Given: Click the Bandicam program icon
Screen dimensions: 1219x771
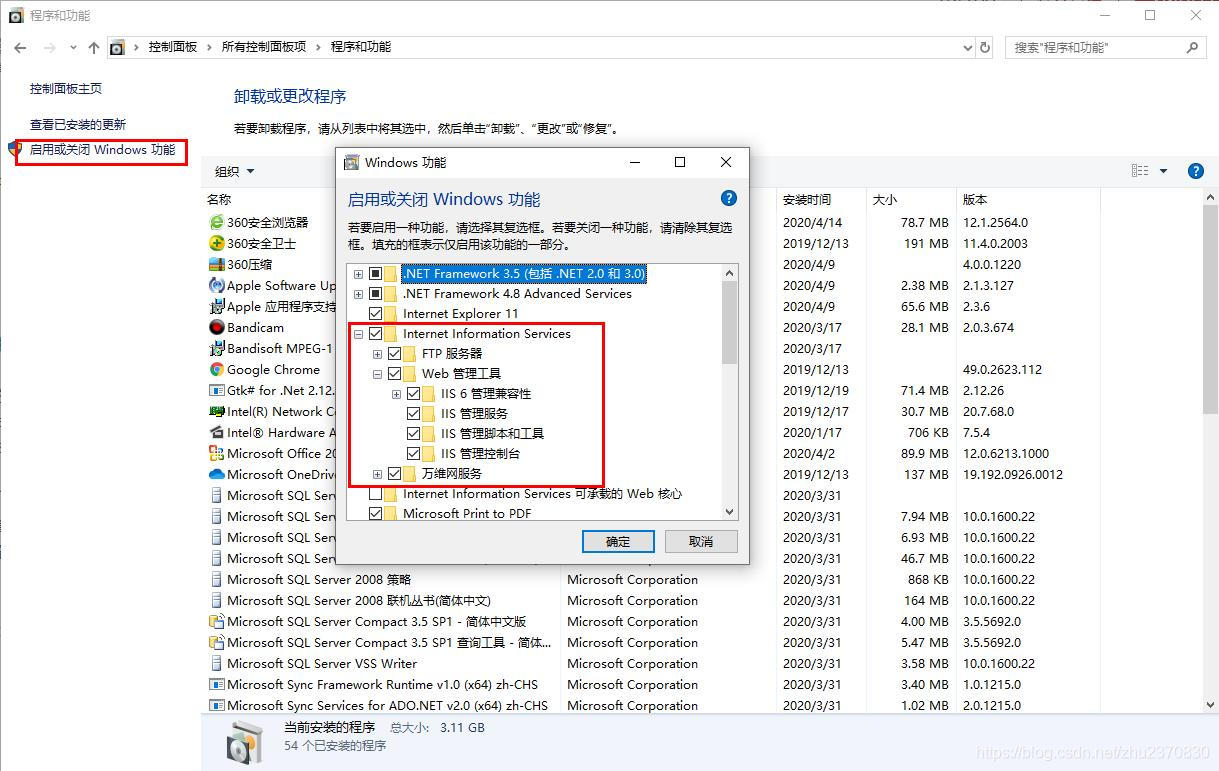Looking at the screenshot, I should 216,327.
